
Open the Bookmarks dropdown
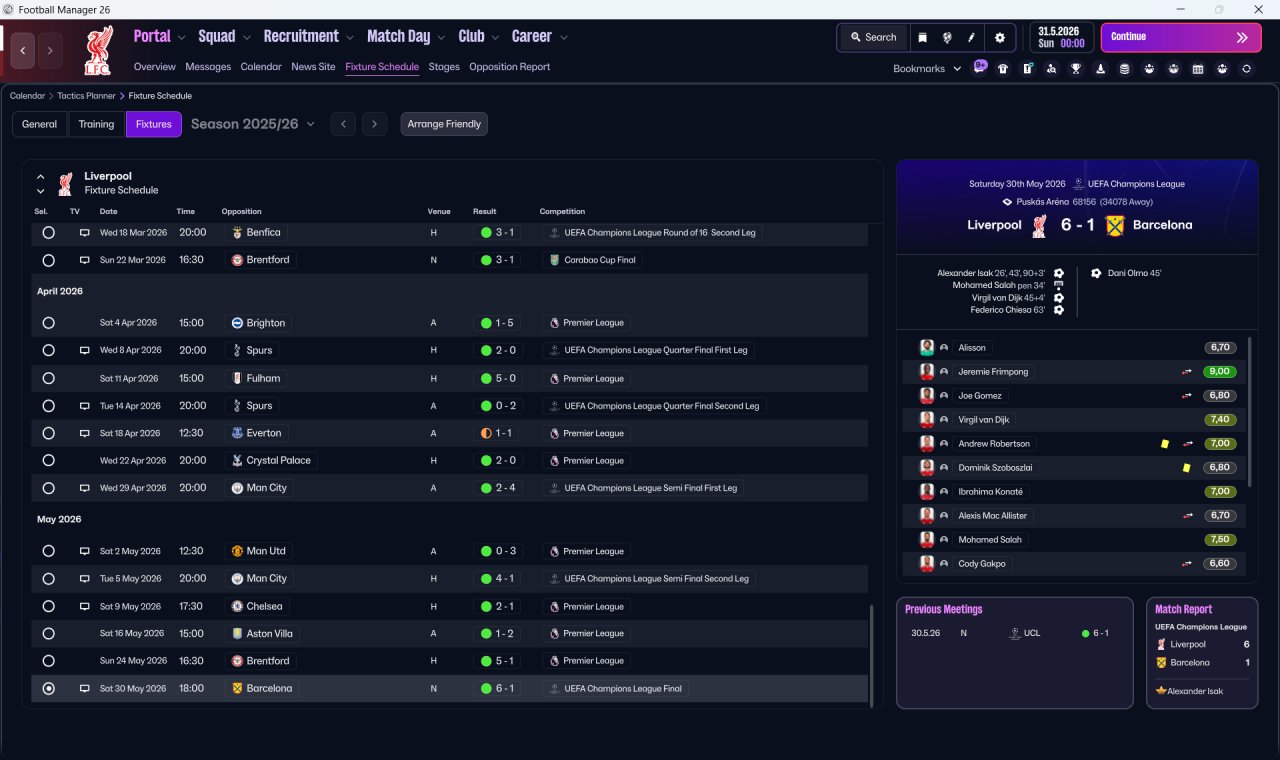click(927, 69)
